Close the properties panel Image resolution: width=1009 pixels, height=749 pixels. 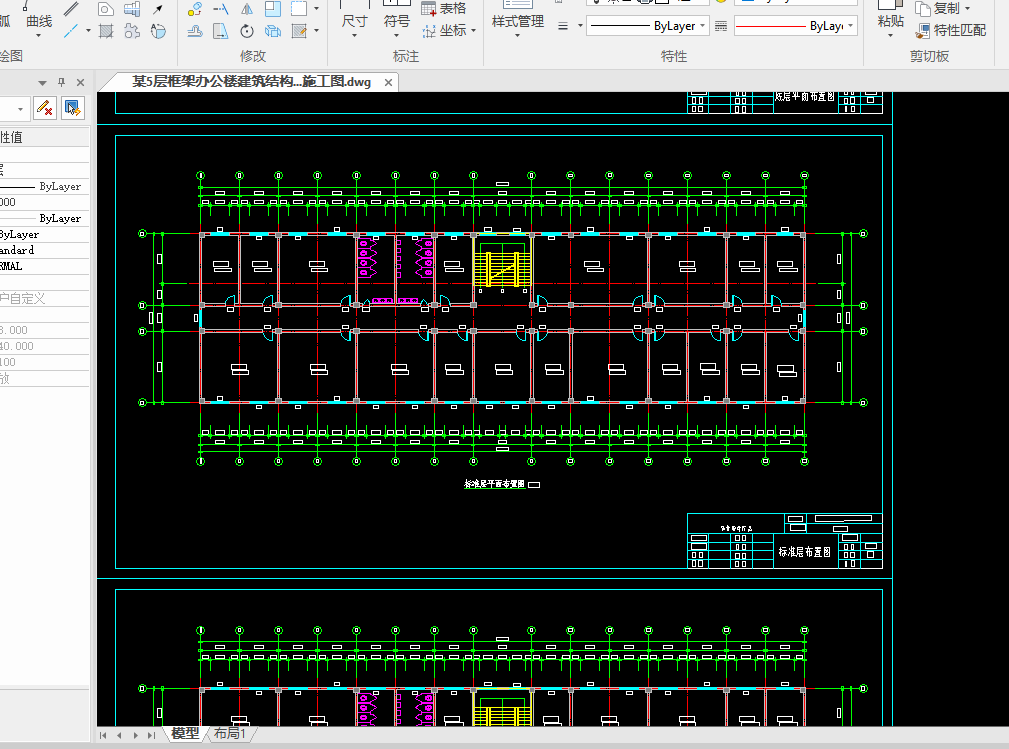coord(80,82)
